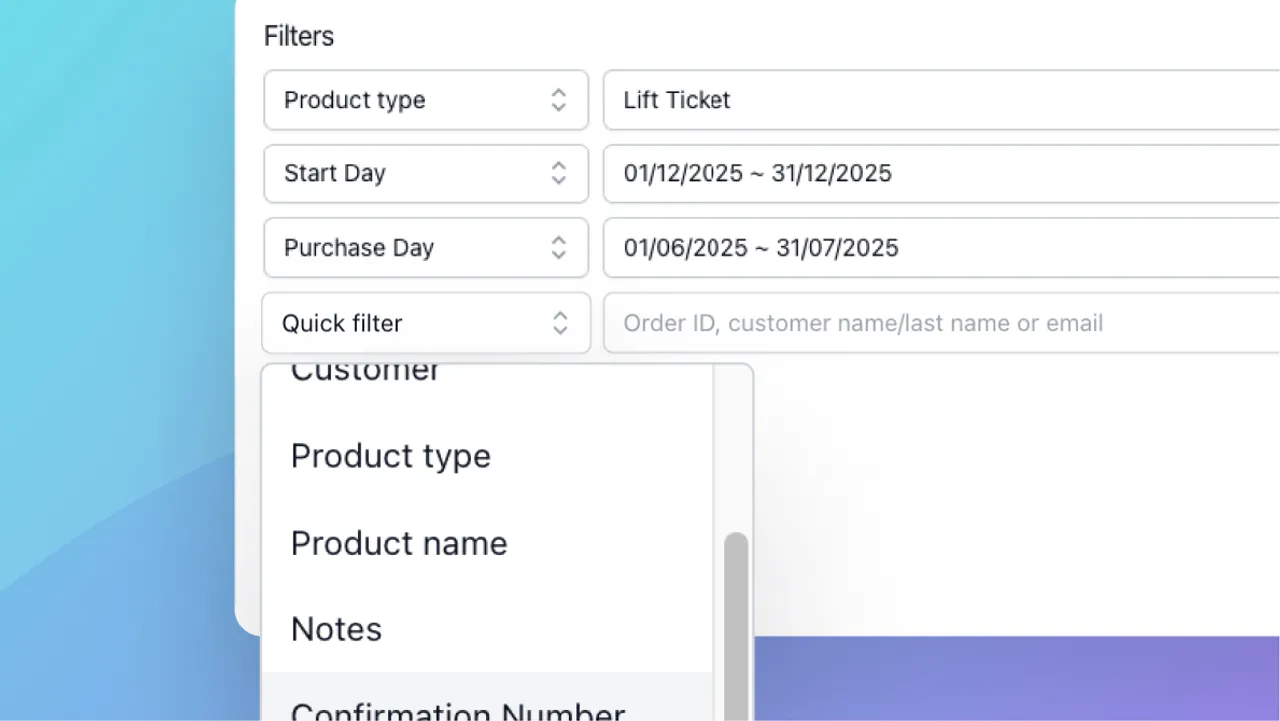Select Product name in the dropdown list
The height and width of the screenshot is (721, 1280).
(487, 543)
